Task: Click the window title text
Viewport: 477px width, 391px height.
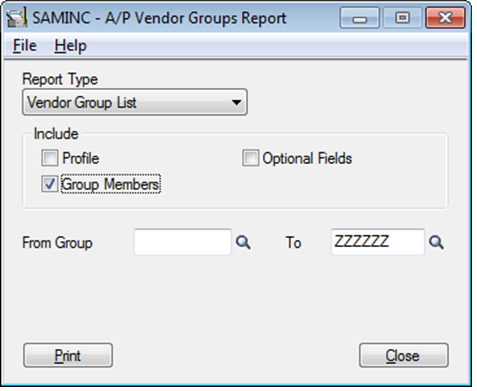Action: 159,18
